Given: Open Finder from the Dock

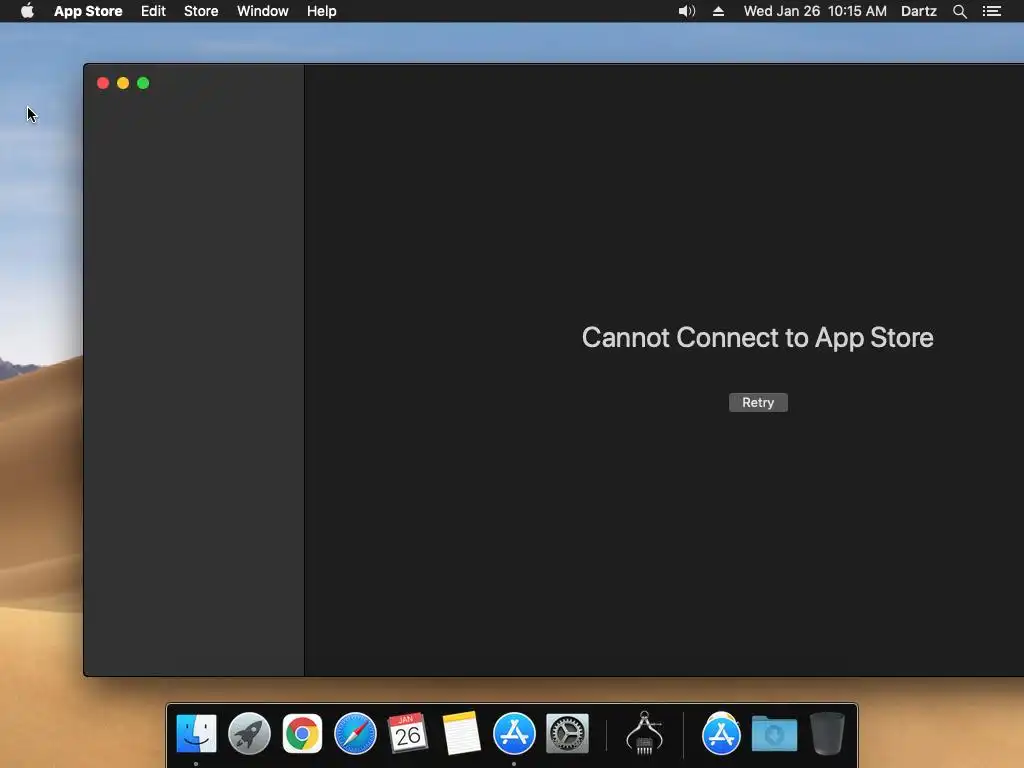Looking at the screenshot, I should tap(196, 733).
